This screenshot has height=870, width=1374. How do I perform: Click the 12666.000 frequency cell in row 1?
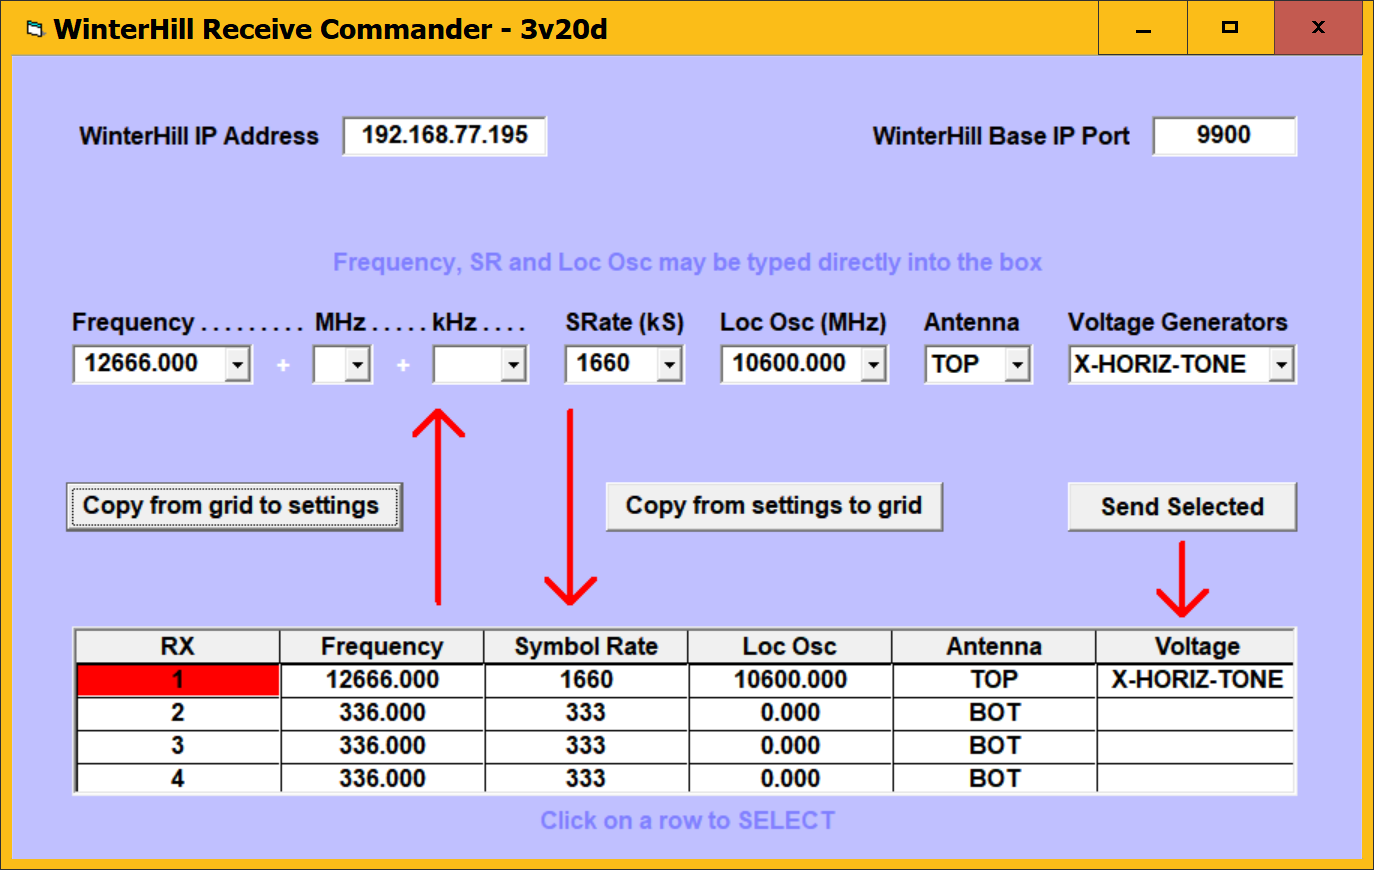(x=382, y=680)
